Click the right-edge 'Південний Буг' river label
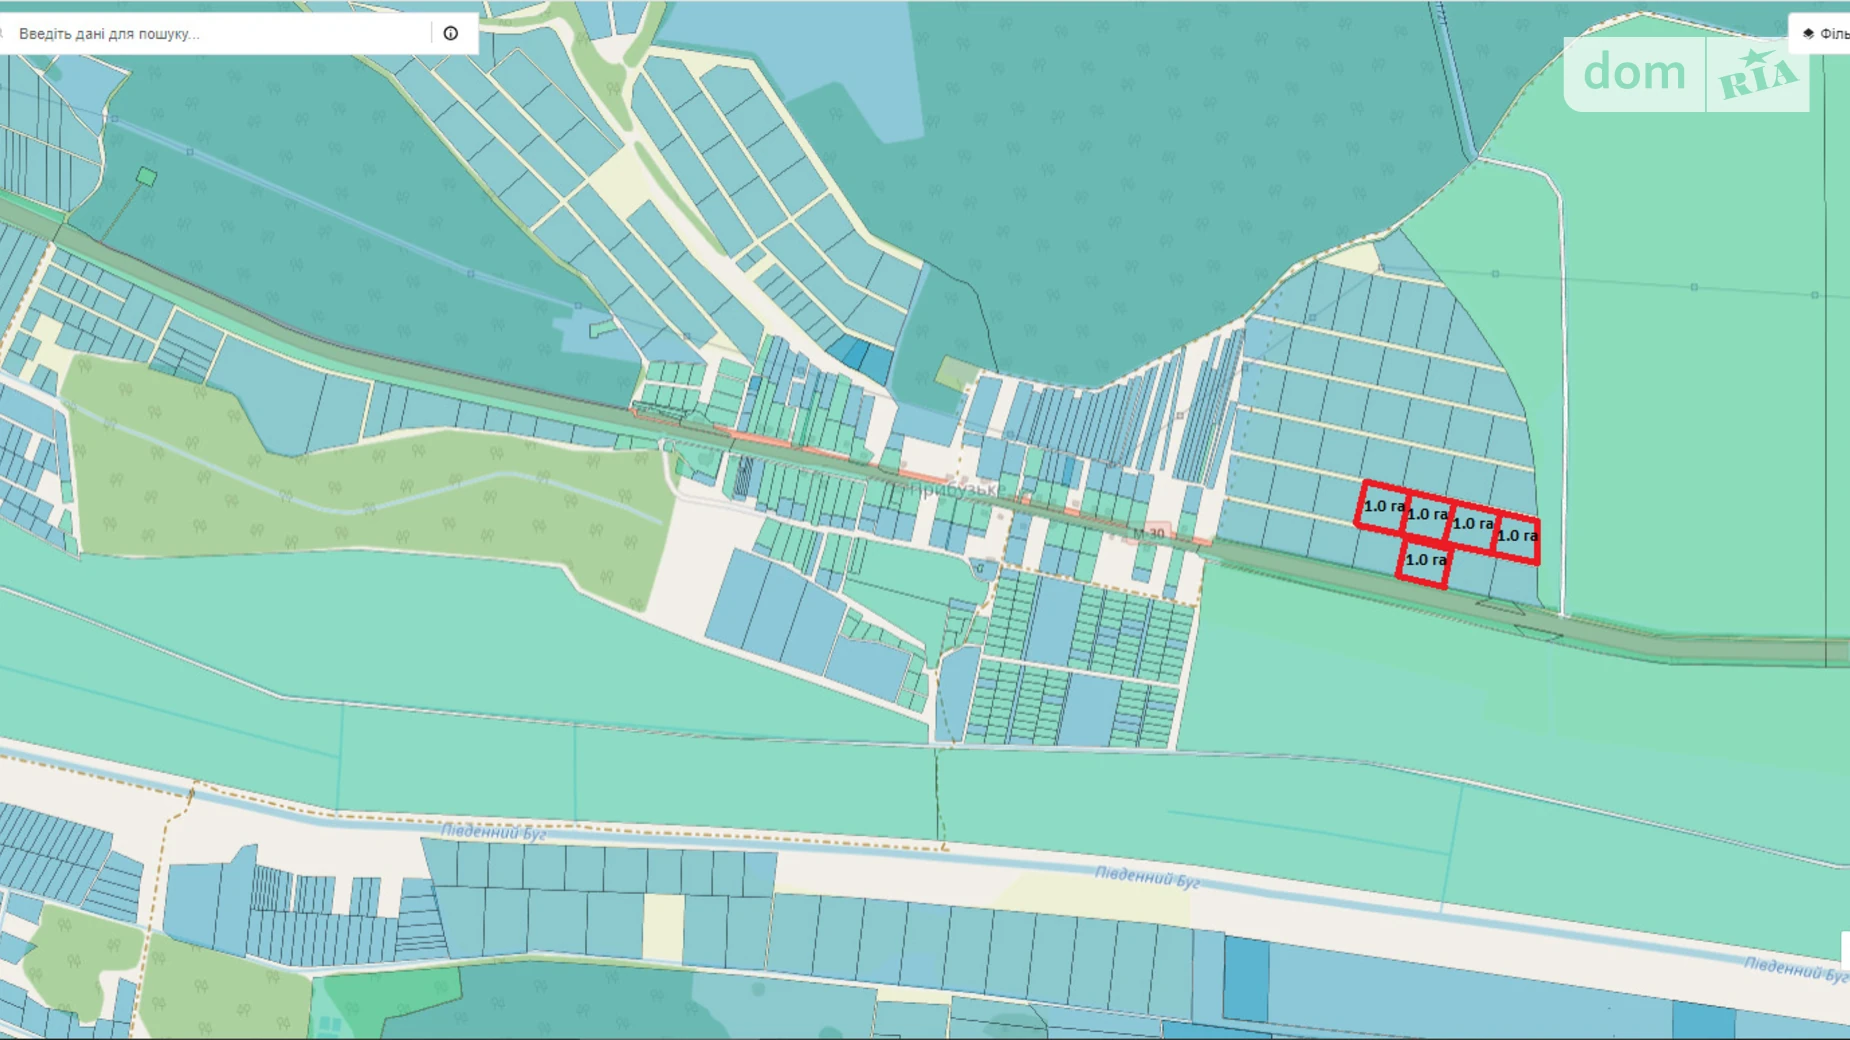This screenshot has height=1040, width=1850. [x=1795, y=968]
